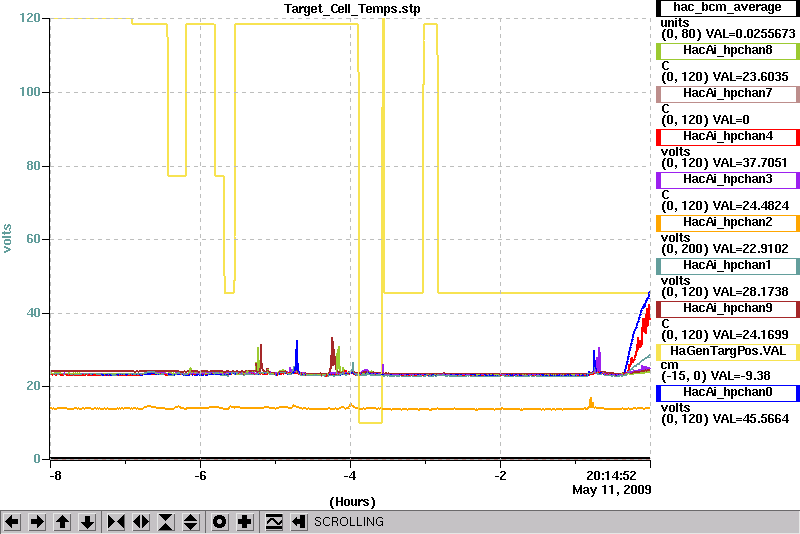The image size is (800, 534).
Task: Click the 'volts' y-axis label
Action: [x=7, y=238]
